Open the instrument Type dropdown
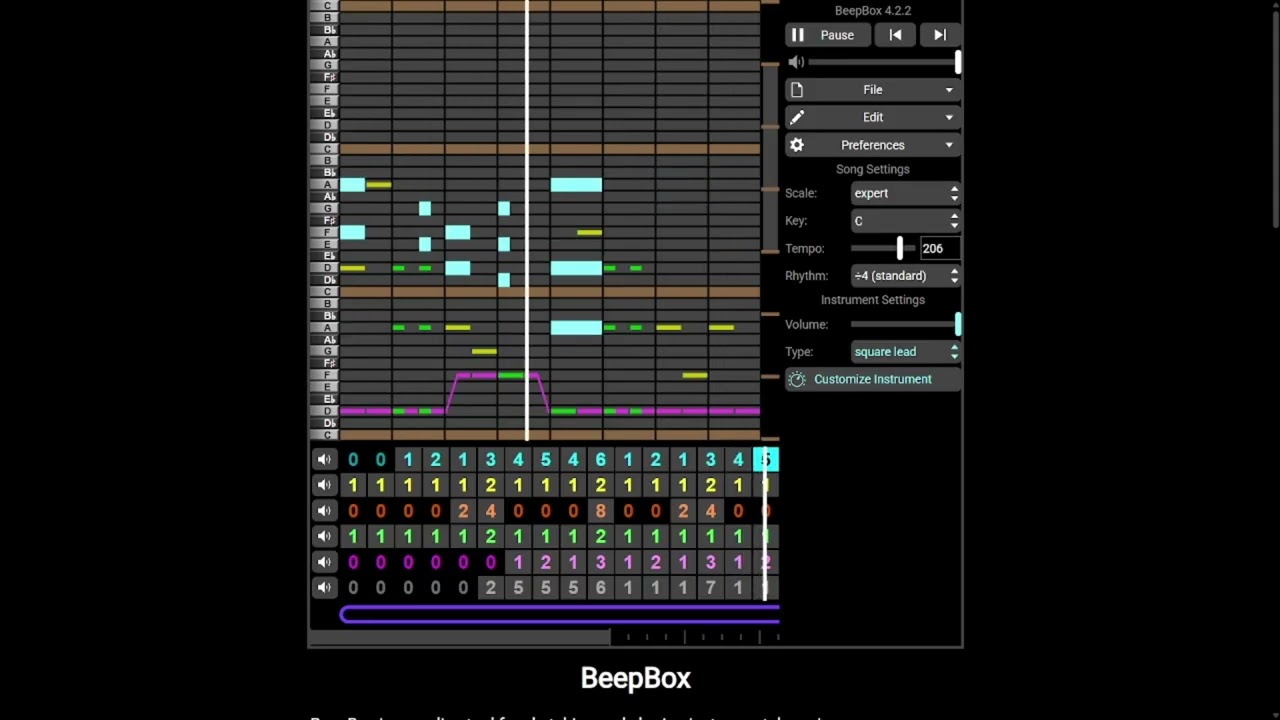This screenshot has width=1280, height=720. point(906,352)
